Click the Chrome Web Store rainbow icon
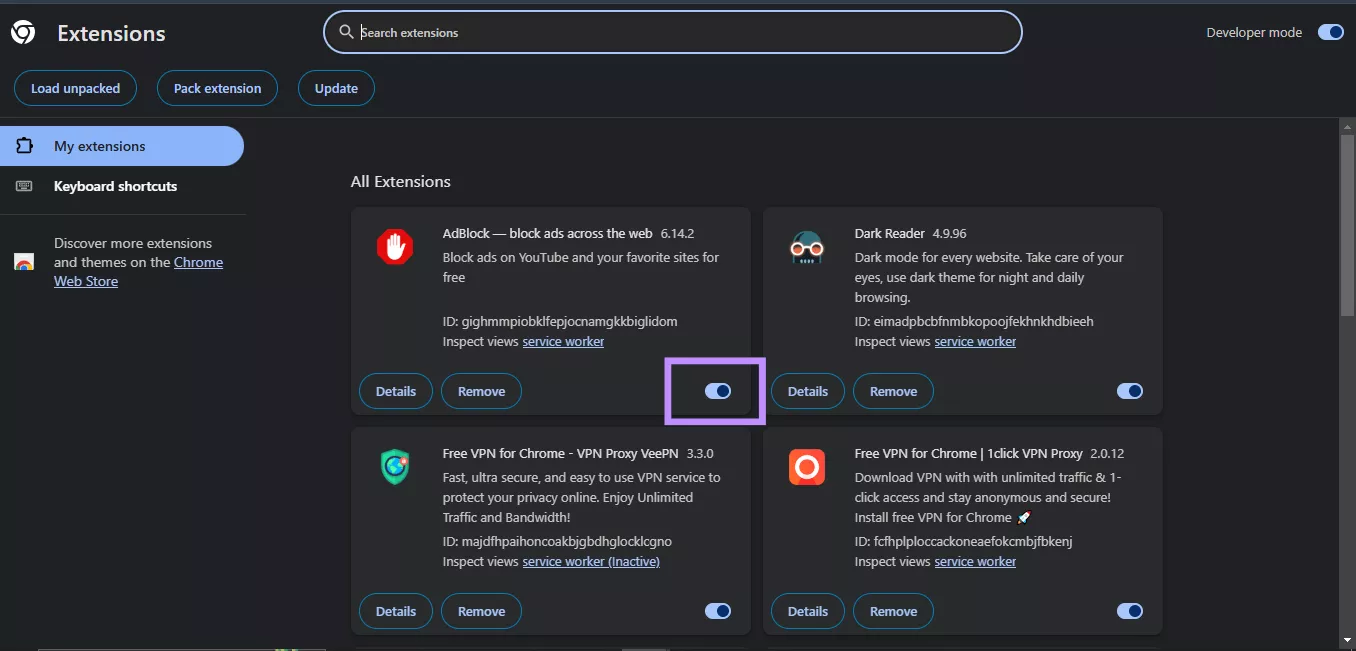Viewport: 1356px width, 651px height. (24, 262)
